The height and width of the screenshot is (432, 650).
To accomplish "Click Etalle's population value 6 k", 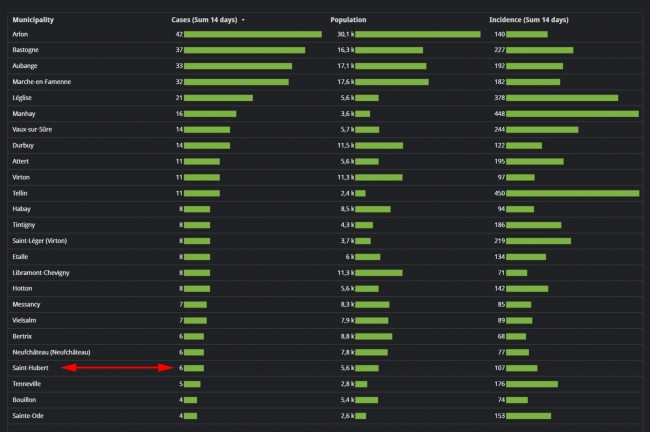I will (x=350, y=257).
